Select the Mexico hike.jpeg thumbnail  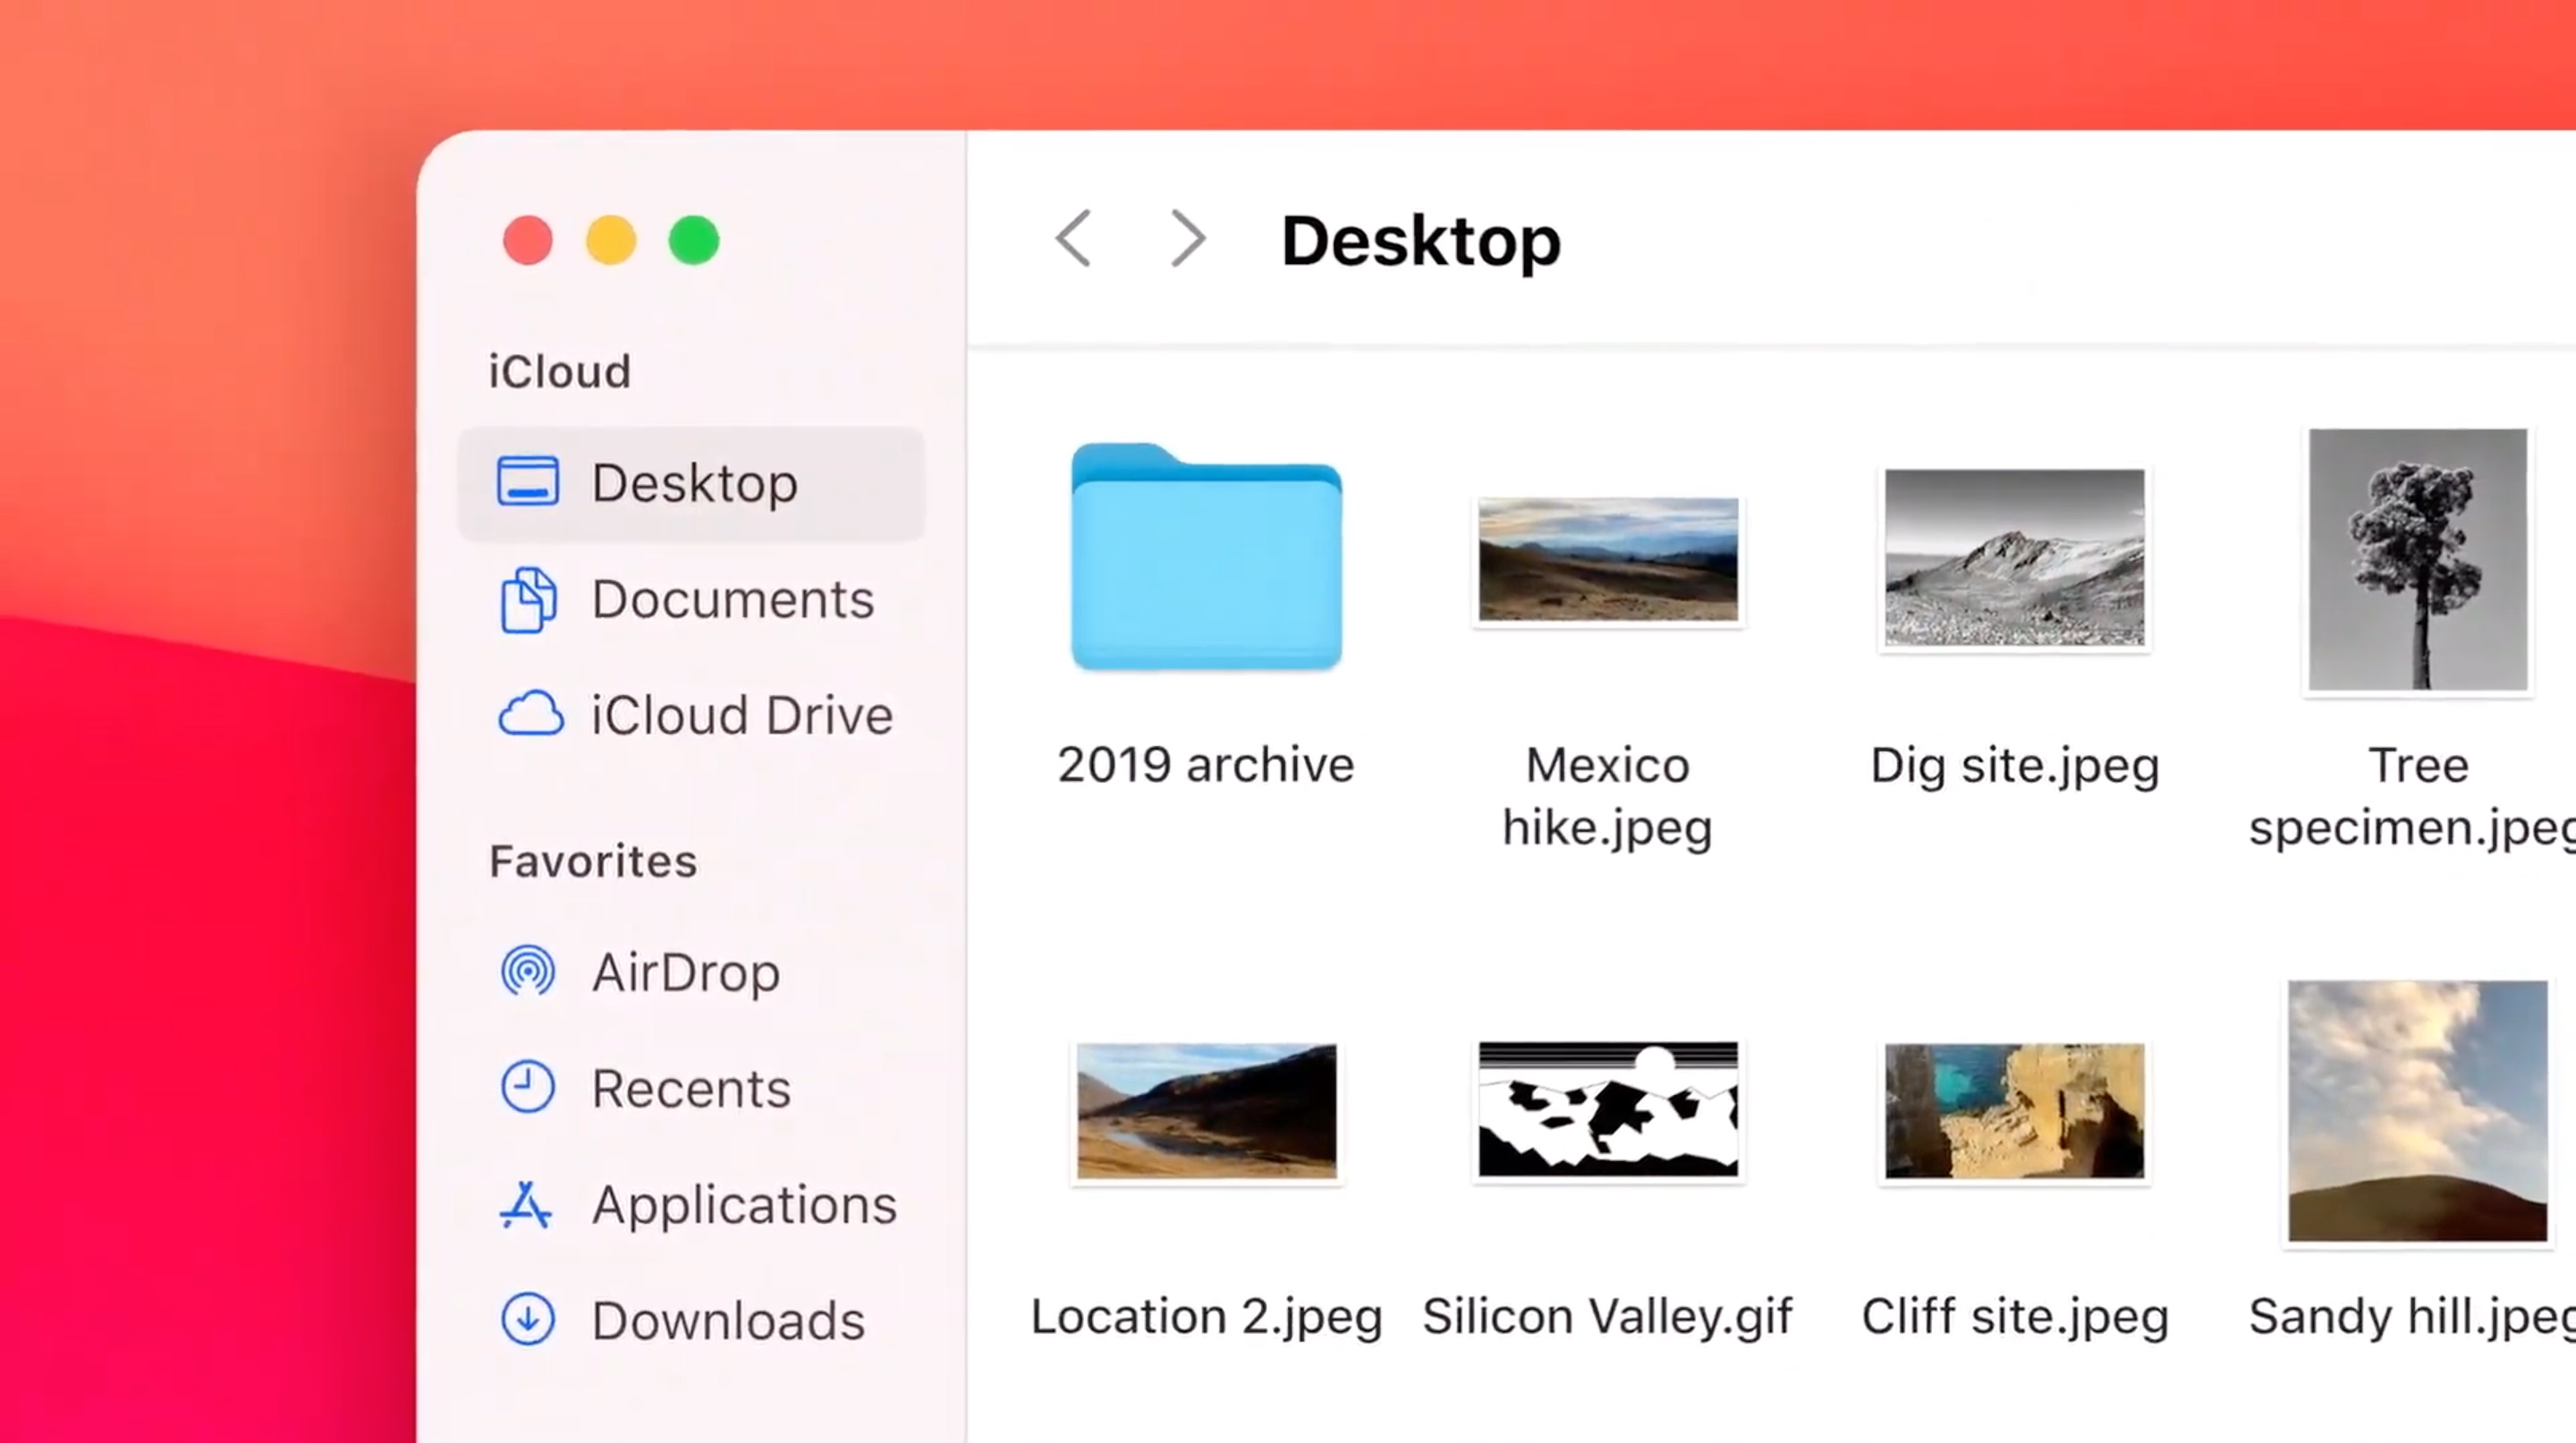click(x=1608, y=560)
